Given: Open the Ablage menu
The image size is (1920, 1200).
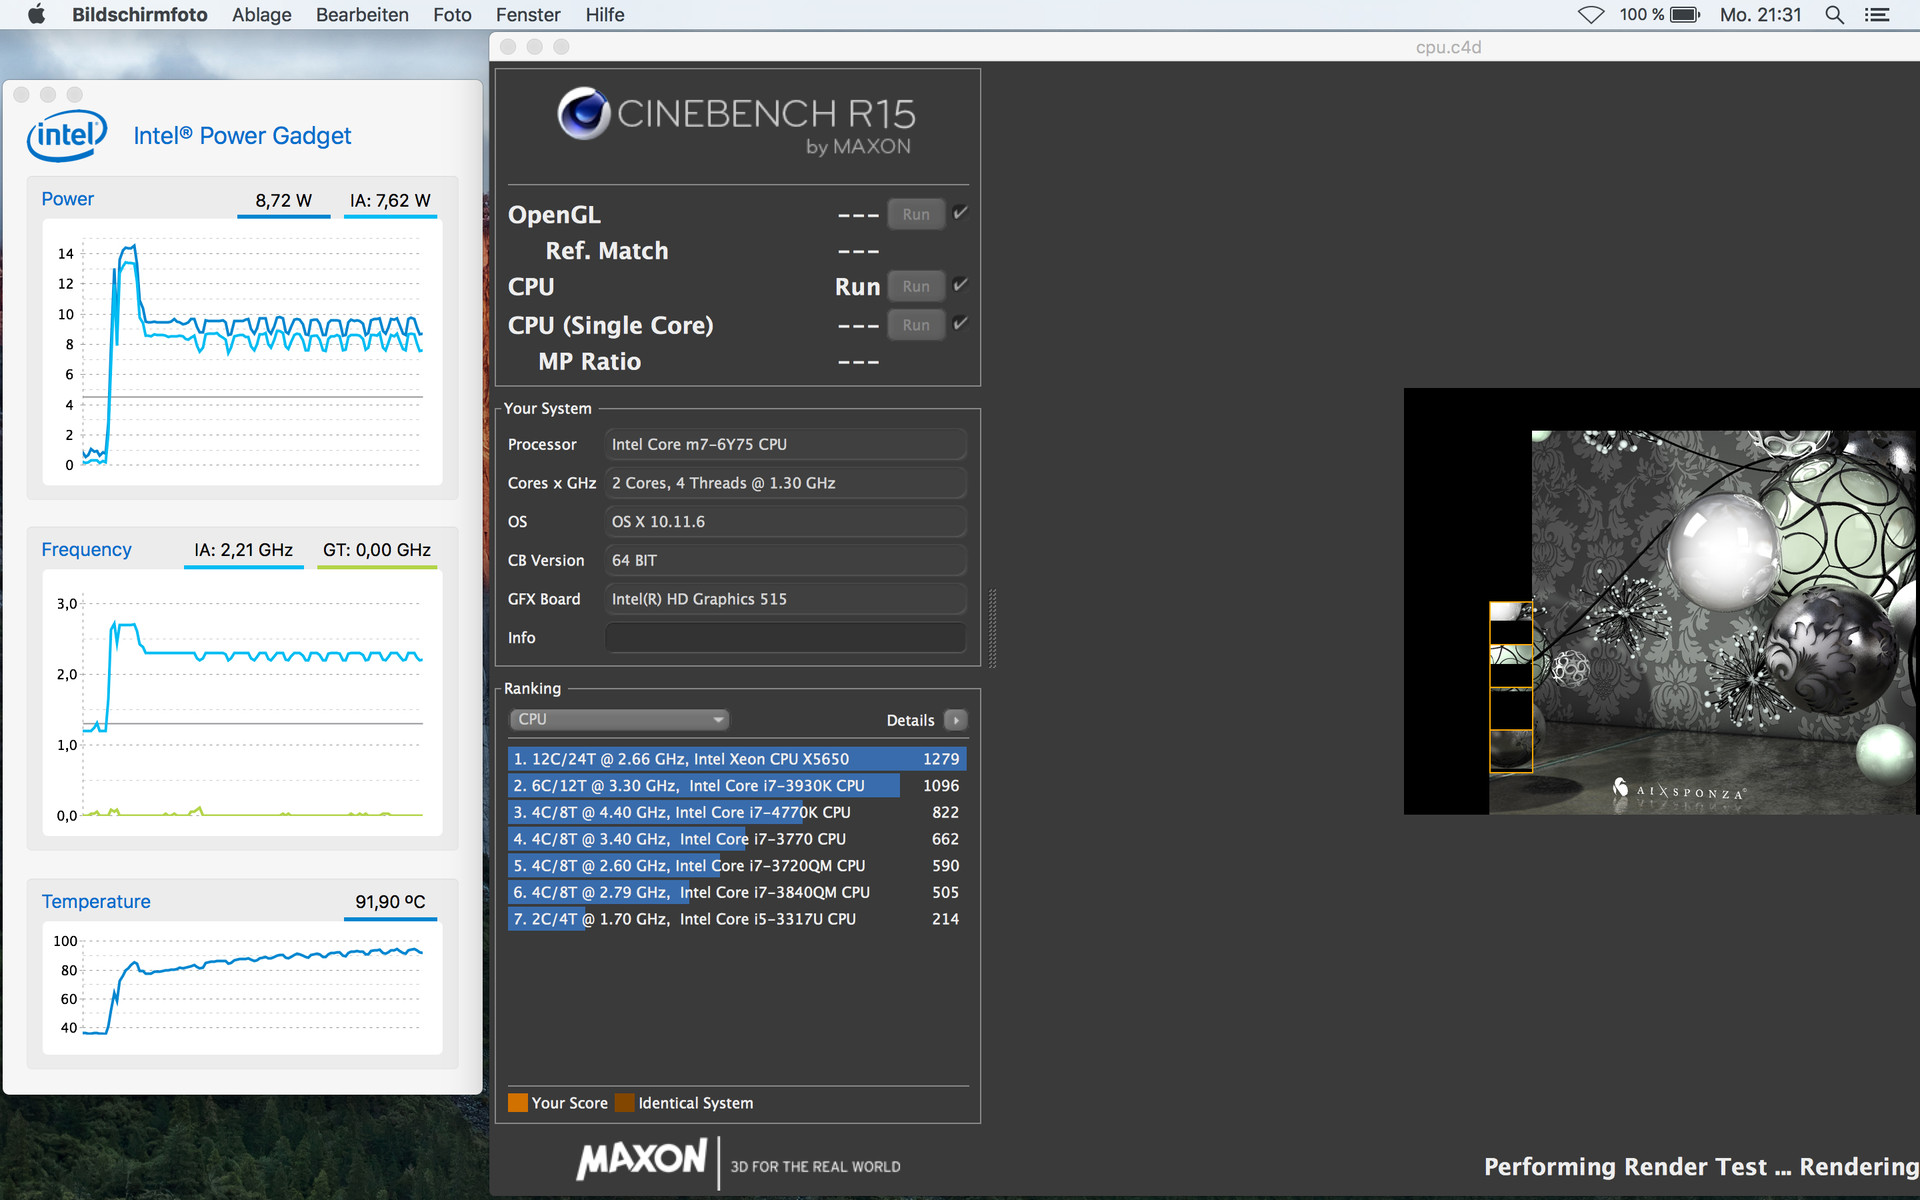Looking at the screenshot, I should [x=262, y=14].
